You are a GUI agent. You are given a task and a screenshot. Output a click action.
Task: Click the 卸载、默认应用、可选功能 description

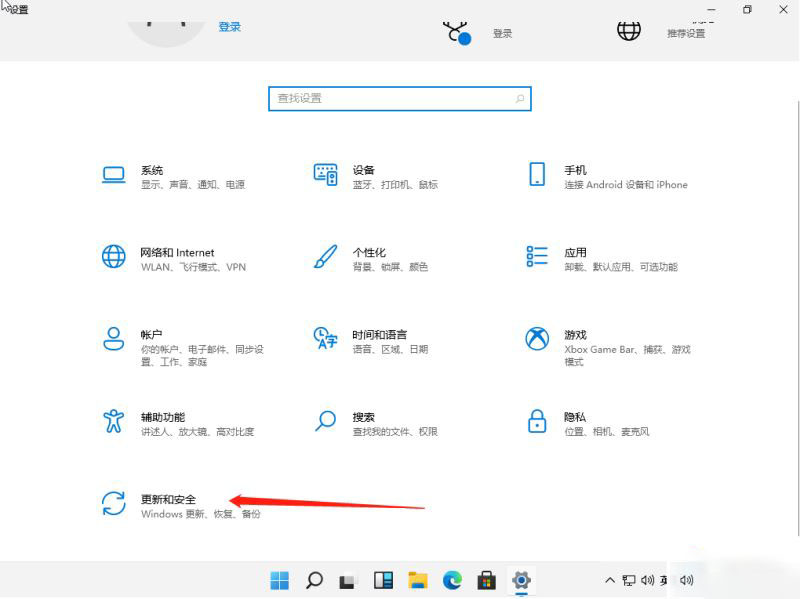coord(621,267)
